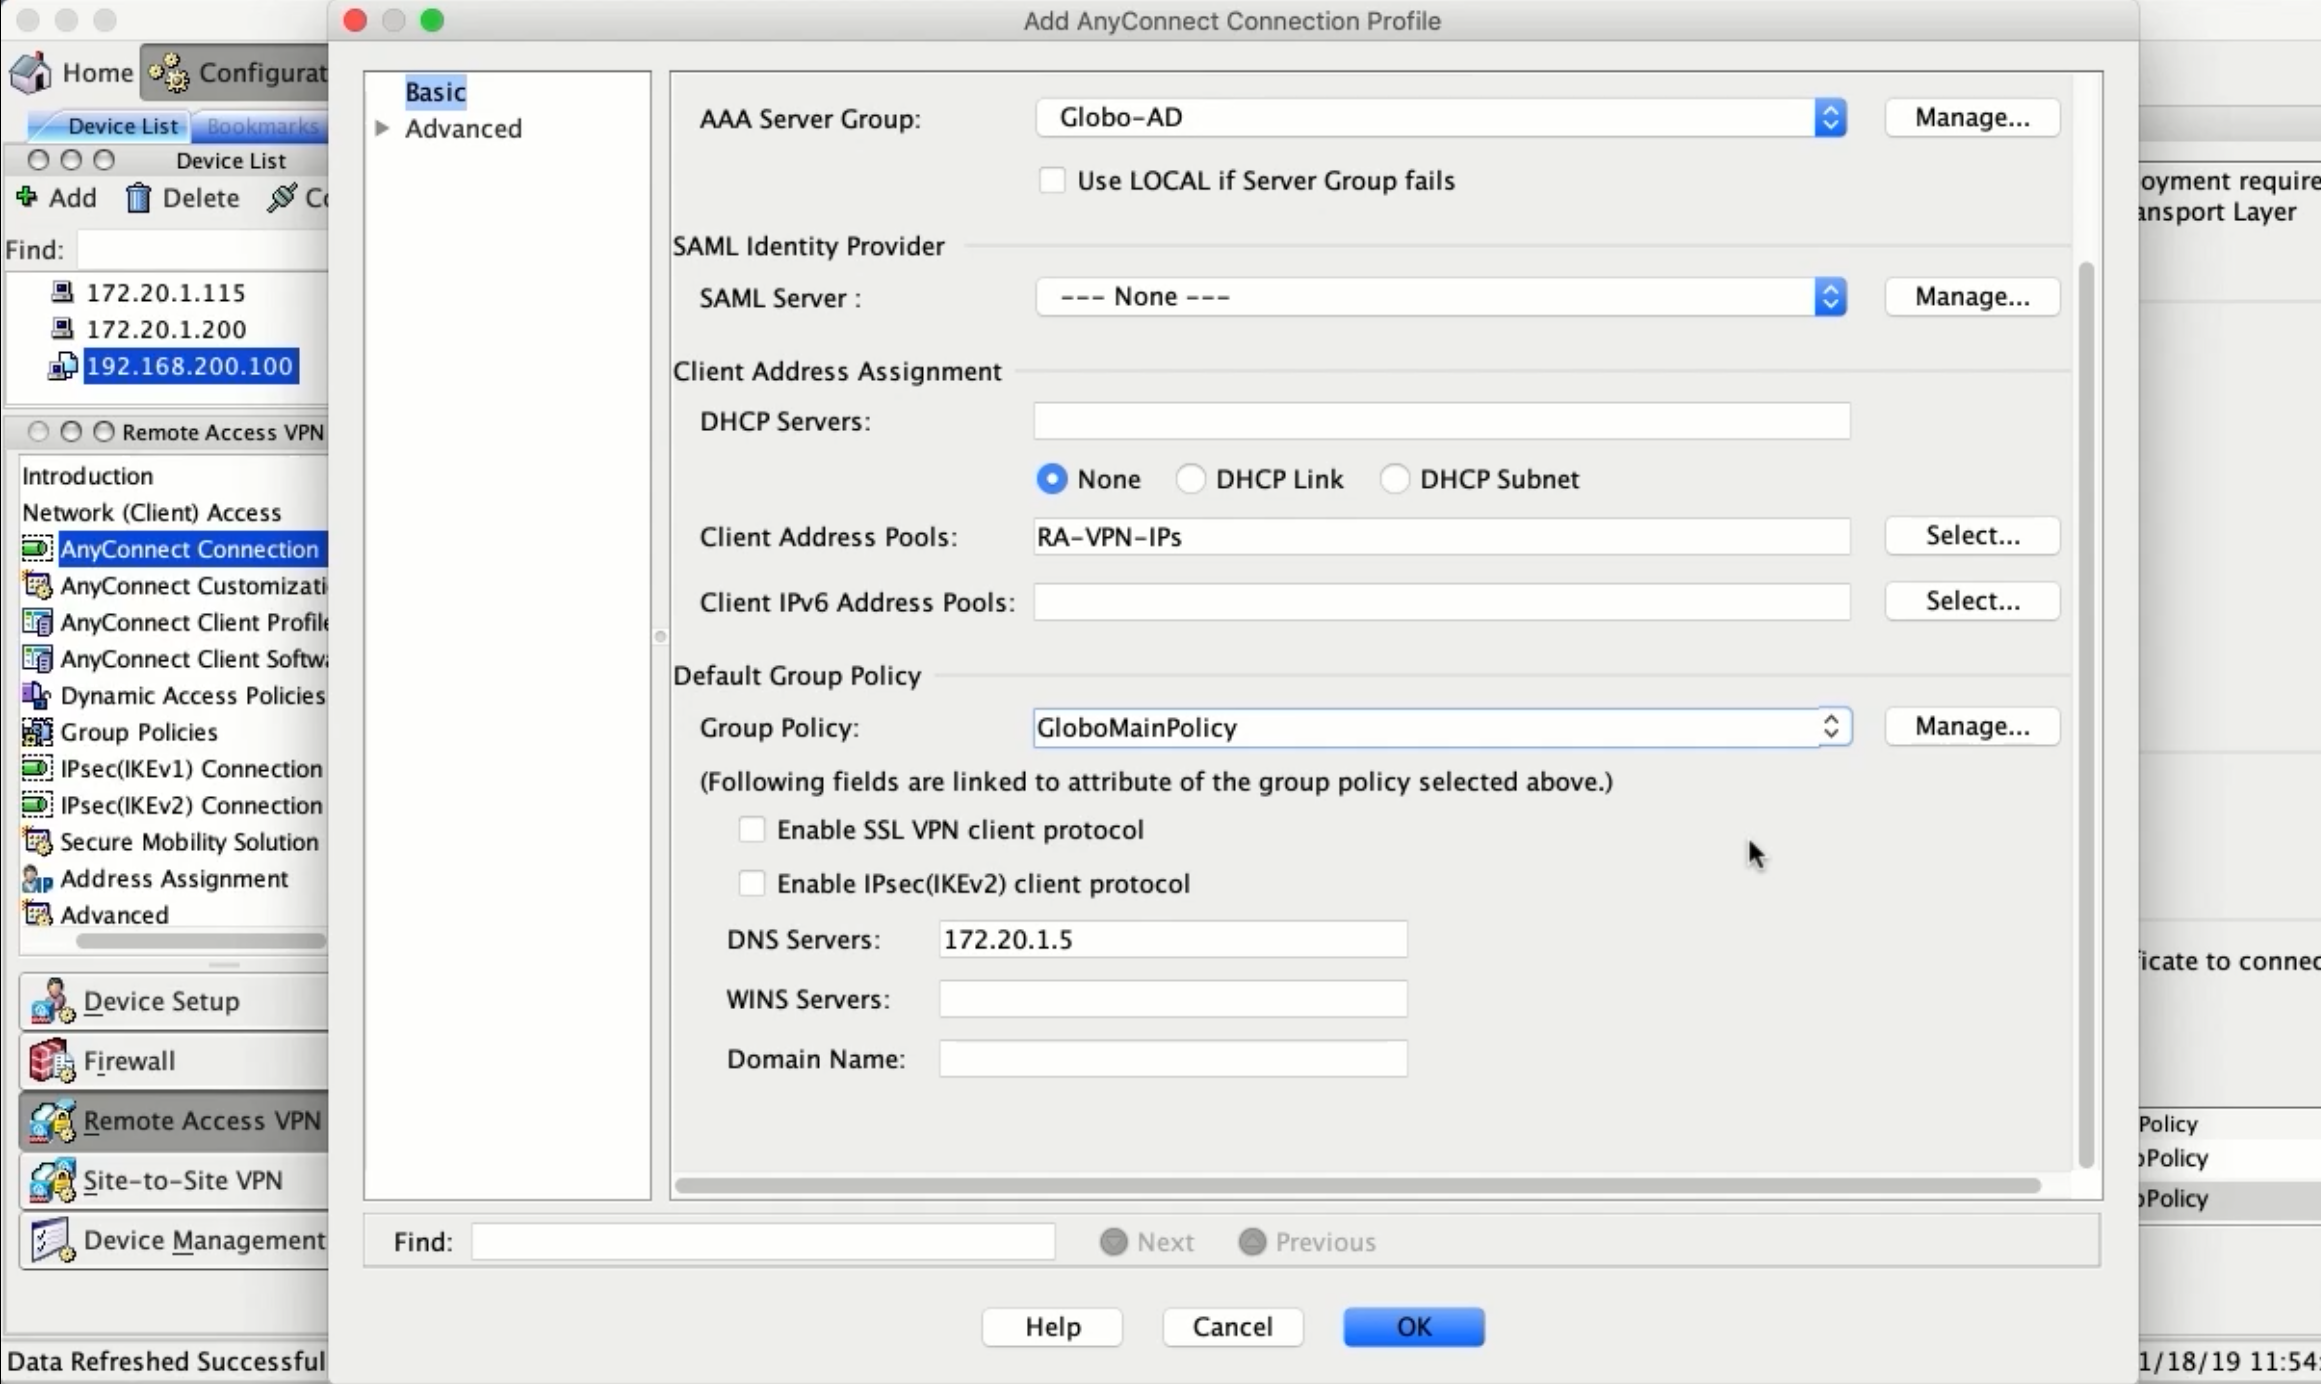Click the Cancel button
The height and width of the screenshot is (1384, 2321).
pos(1233,1327)
